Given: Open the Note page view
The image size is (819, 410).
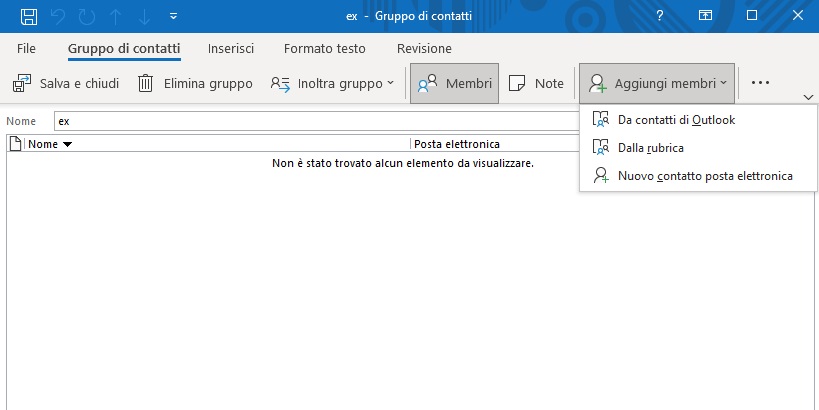Looking at the screenshot, I should click(537, 84).
